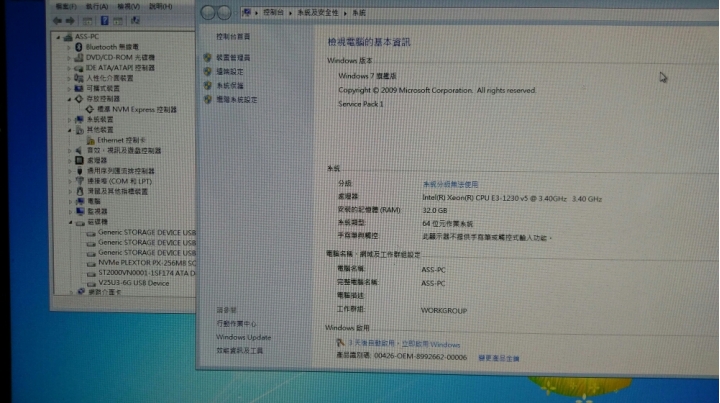Open Windows Update link in the sidebar
The width and height of the screenshot is (720, 403).
tap(243, 337)
